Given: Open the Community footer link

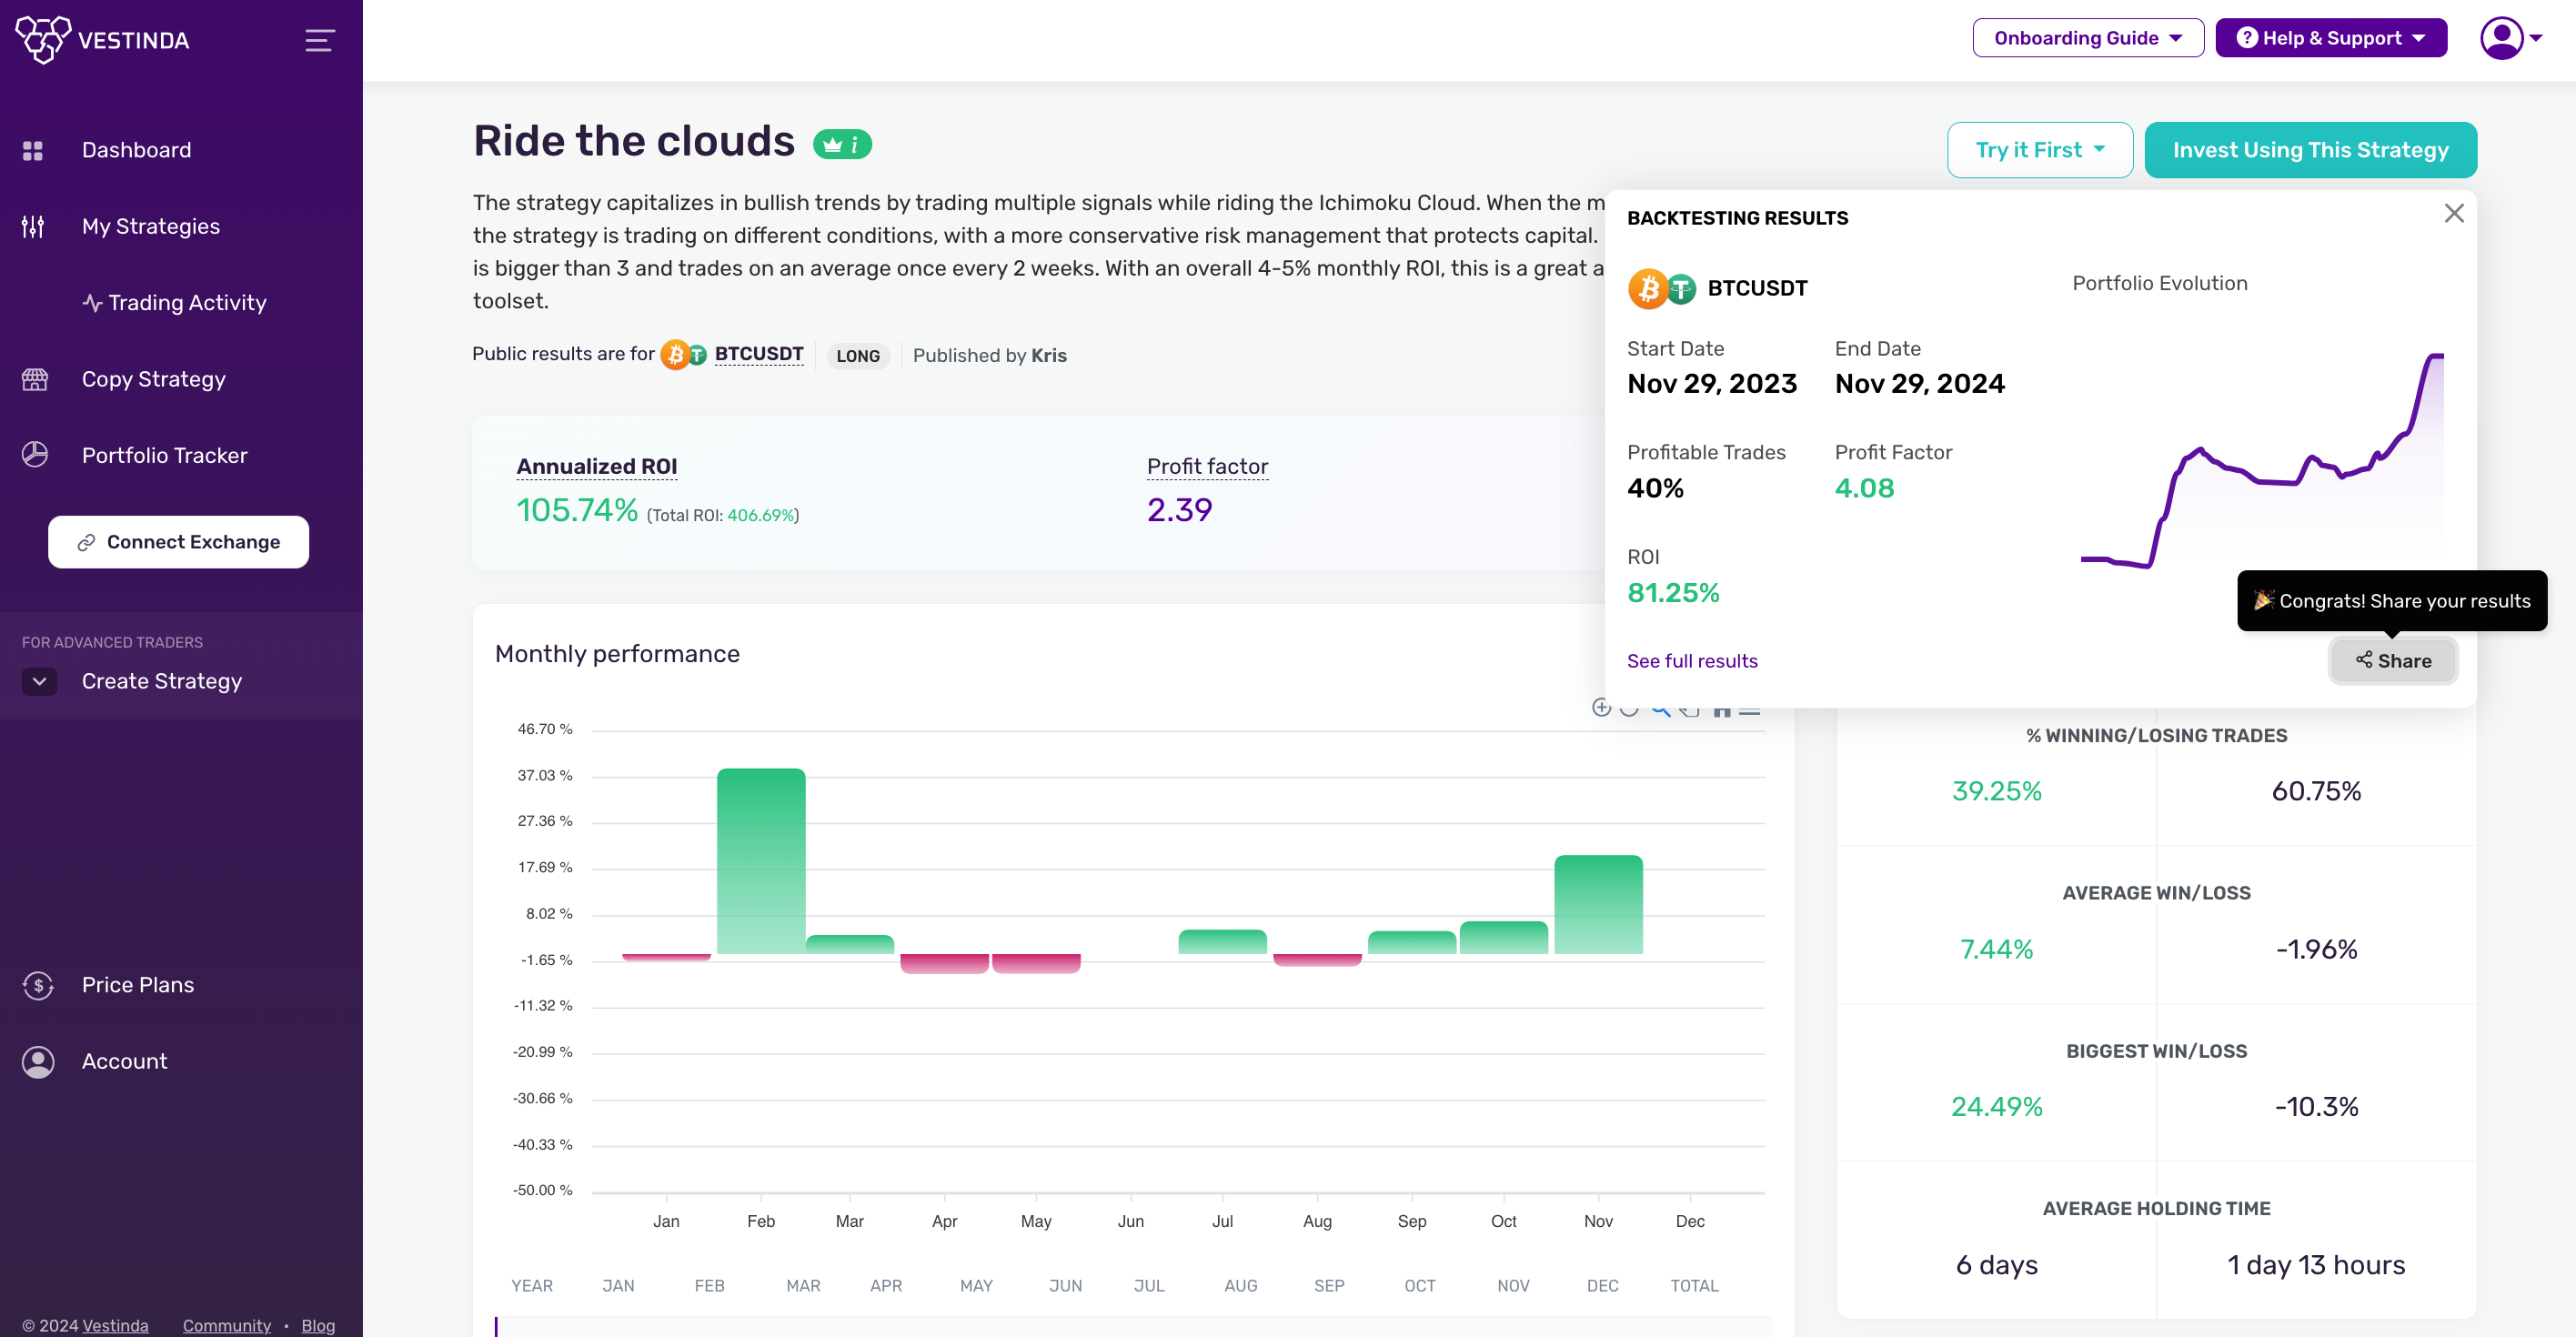Looking at the screenshot, I should point(227,1325).
